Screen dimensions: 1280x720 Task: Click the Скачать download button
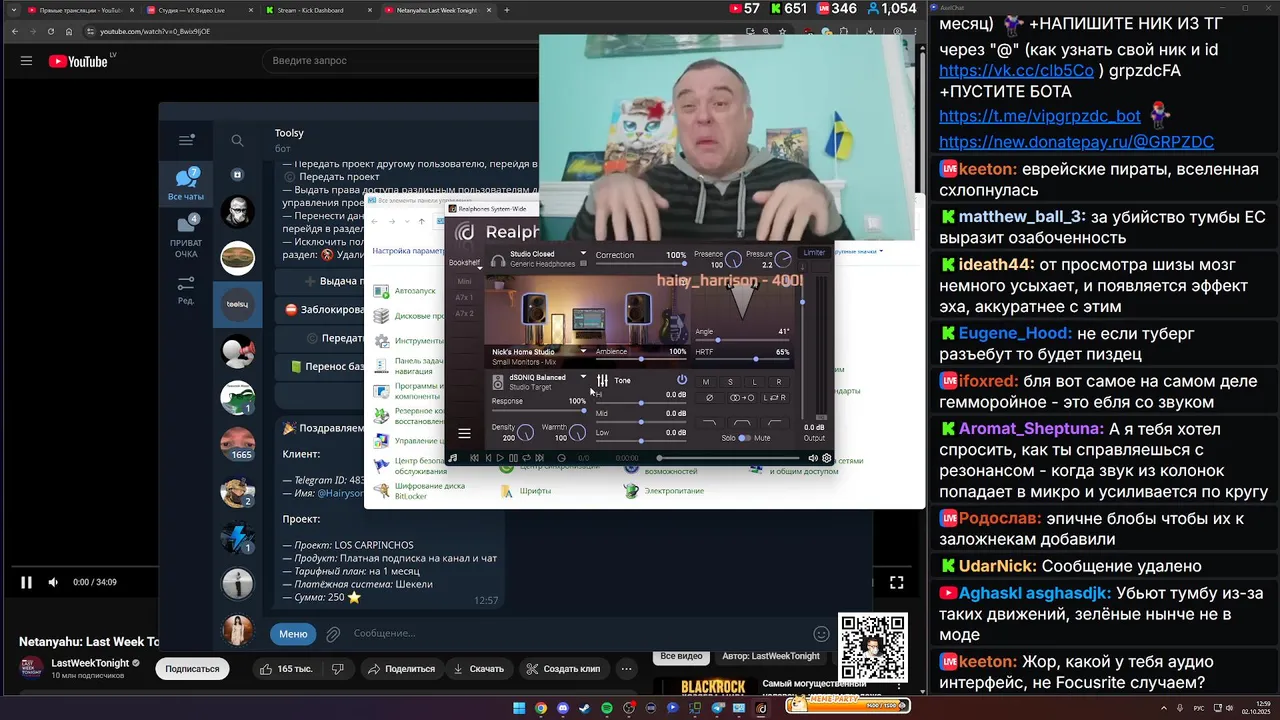478,669
